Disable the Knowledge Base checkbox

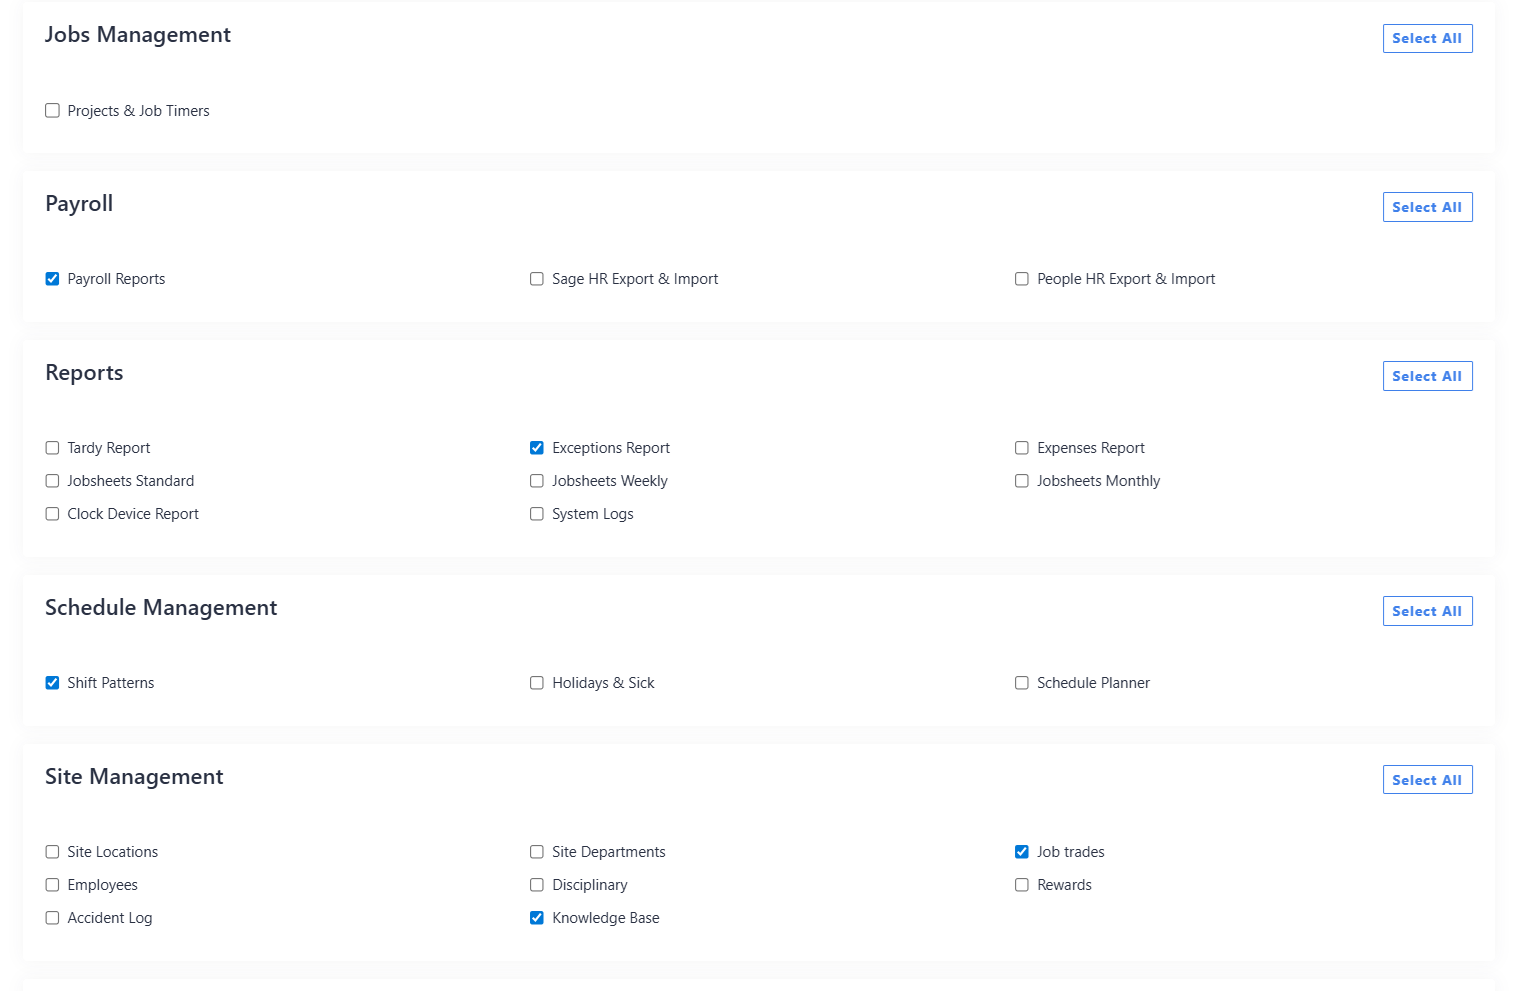coord(537,918)
